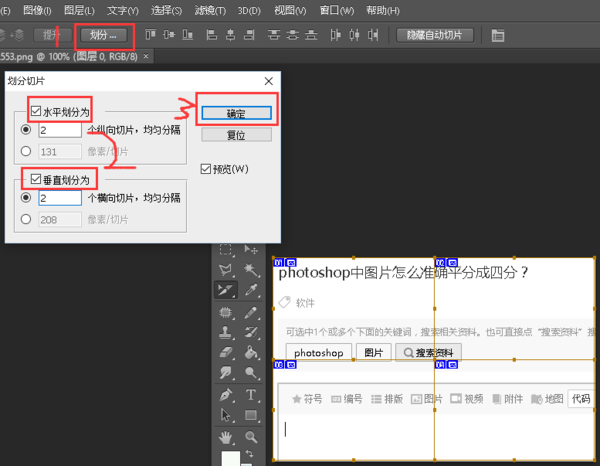Image resolution: width=600 pixels, height=466 pixels.
Task: Select the Rectangular Marquee tool
Action: (x=225, y=250)
